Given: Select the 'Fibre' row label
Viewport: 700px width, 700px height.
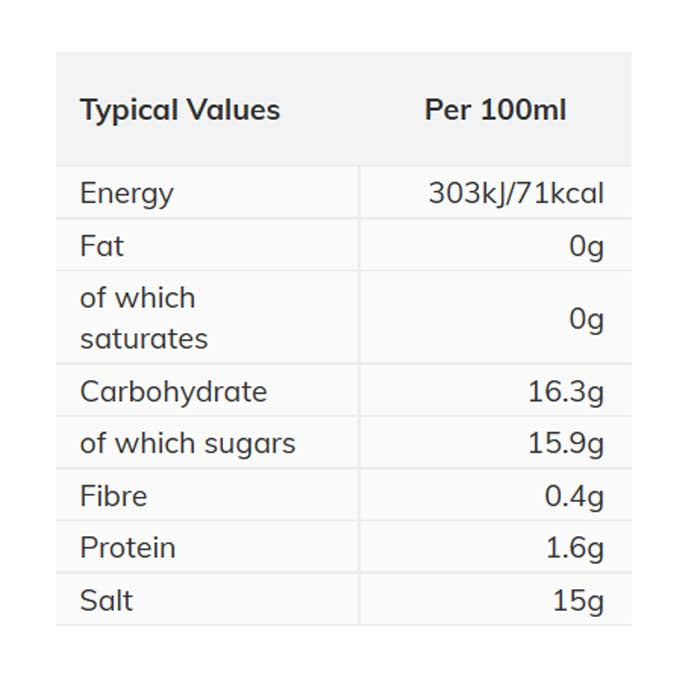Looking at the screenshot, I should pyautogui.click(x=114, y=496).
